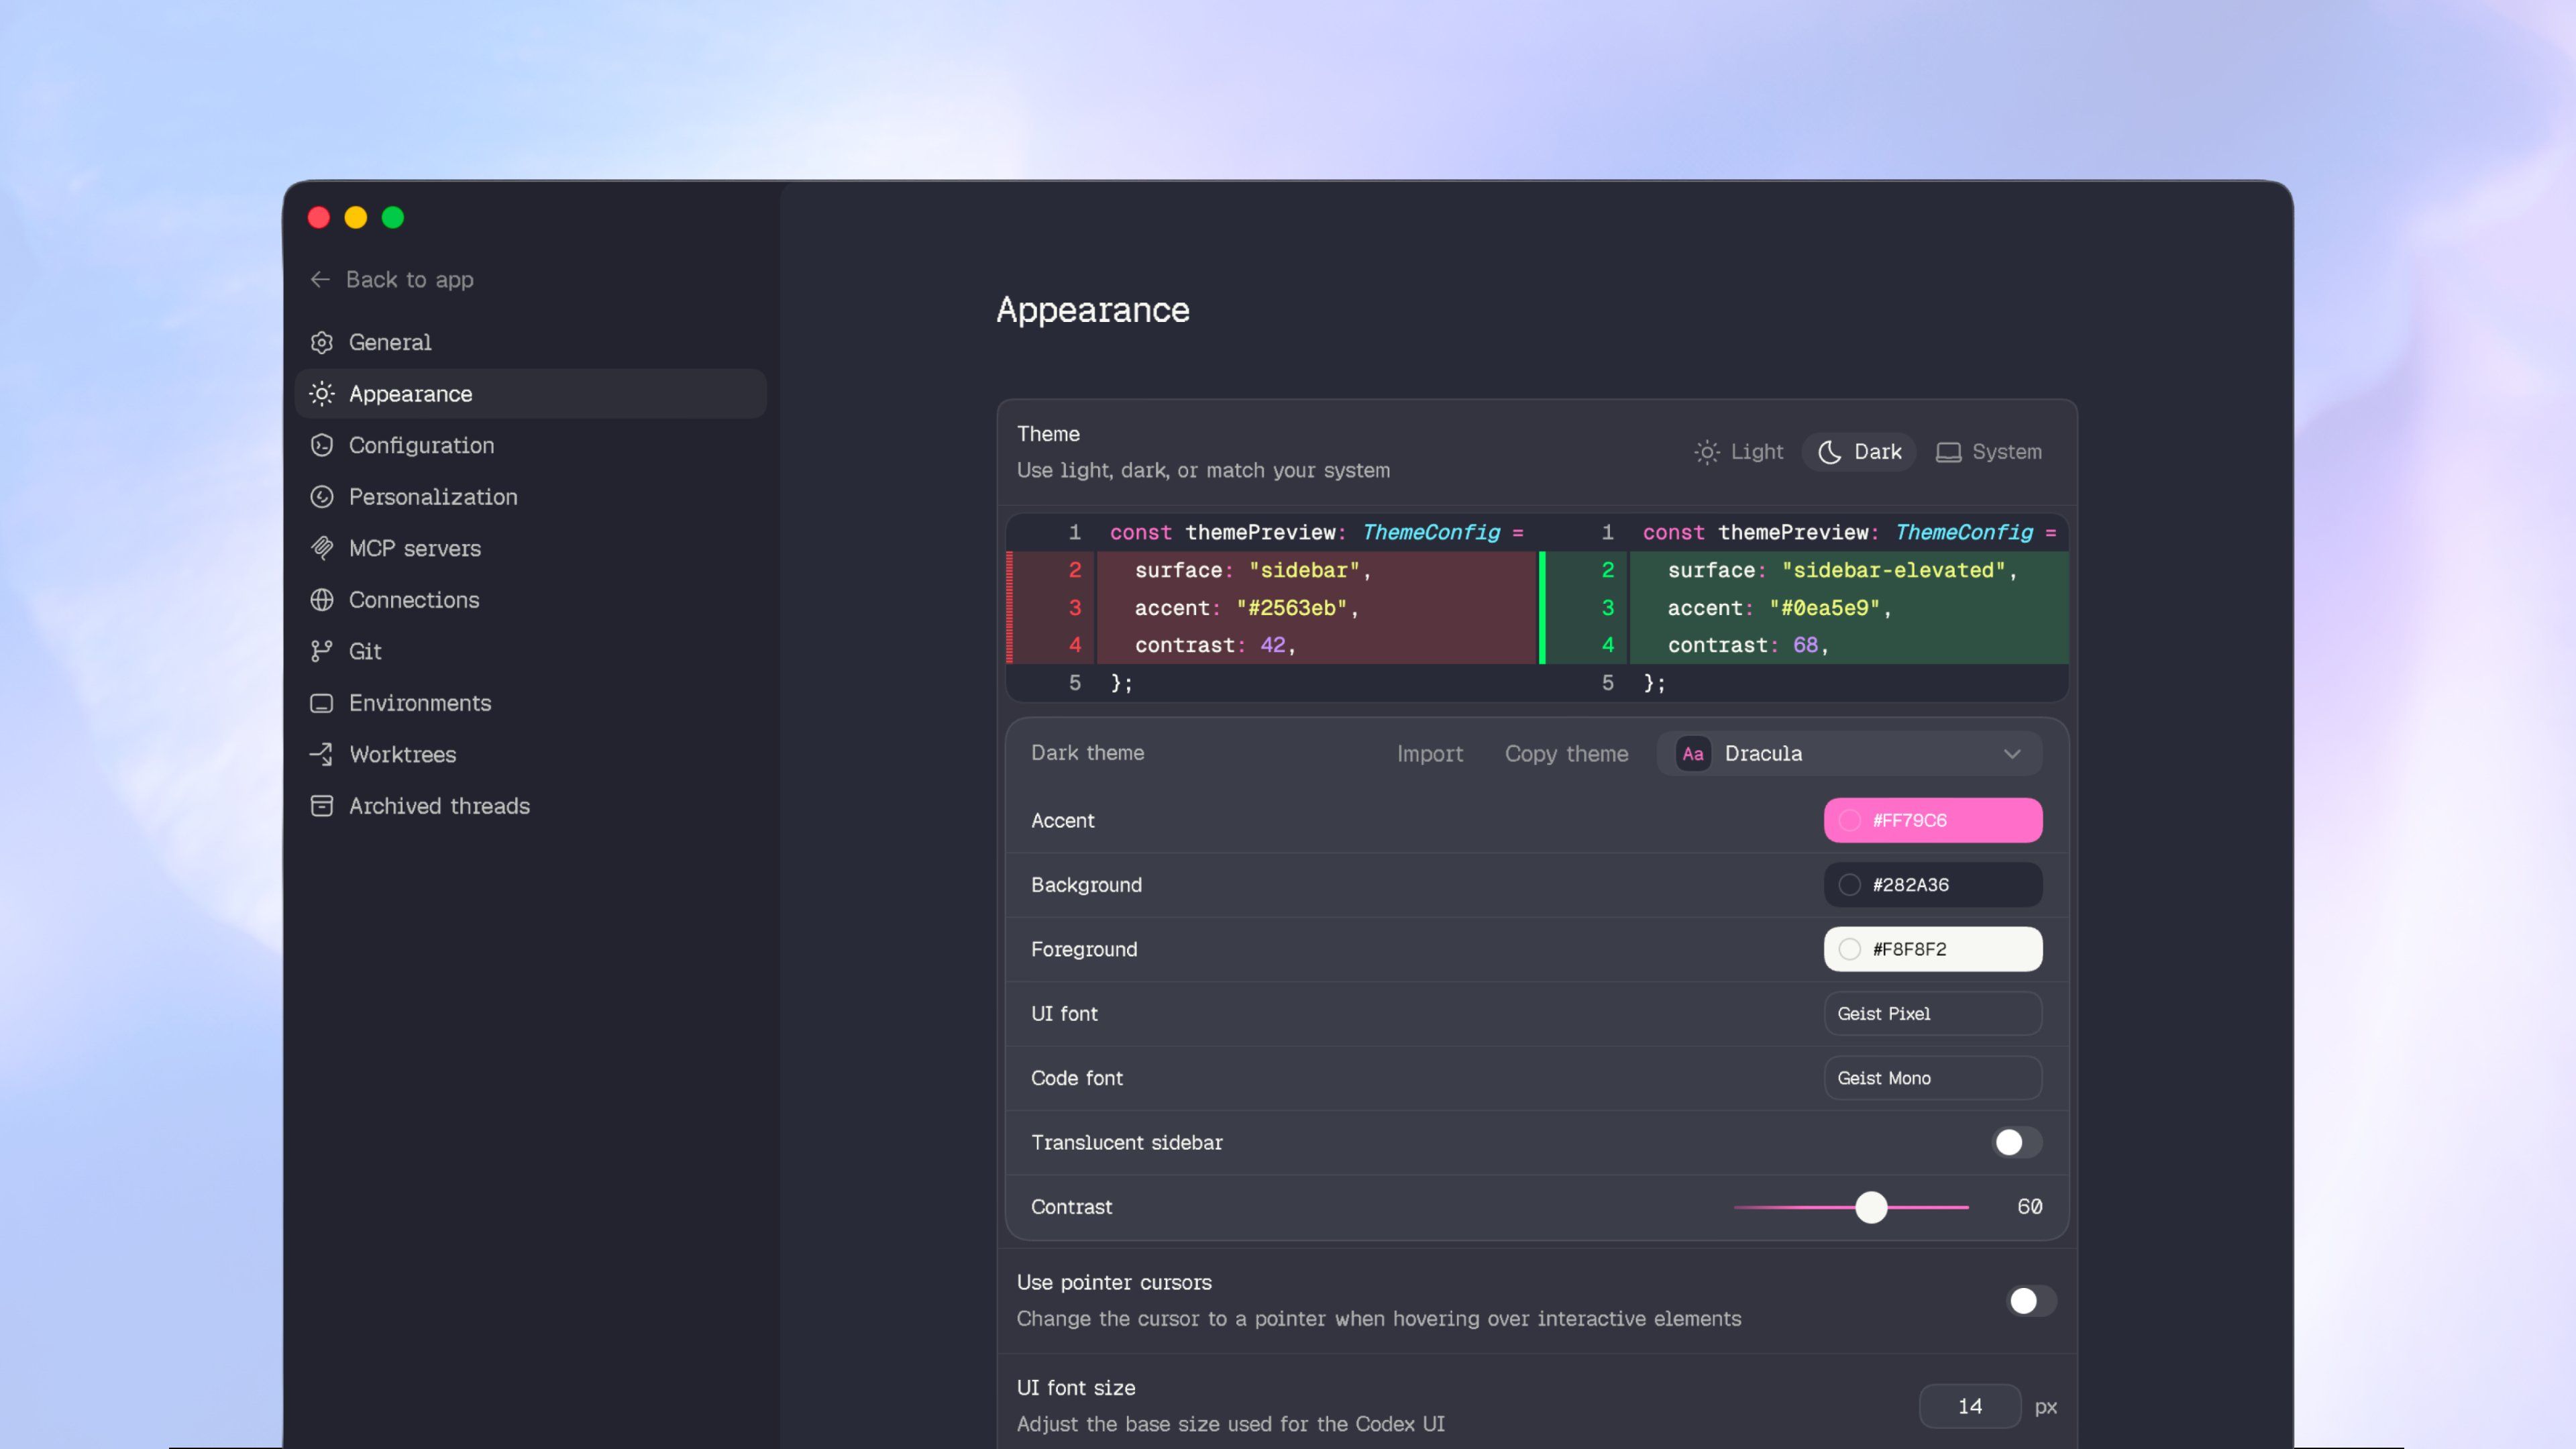The height and width of the screenshot is (1449, 2576).
Task: Open the UI font Geist Pixel selector
Action: click(x=1932, y=1014)
